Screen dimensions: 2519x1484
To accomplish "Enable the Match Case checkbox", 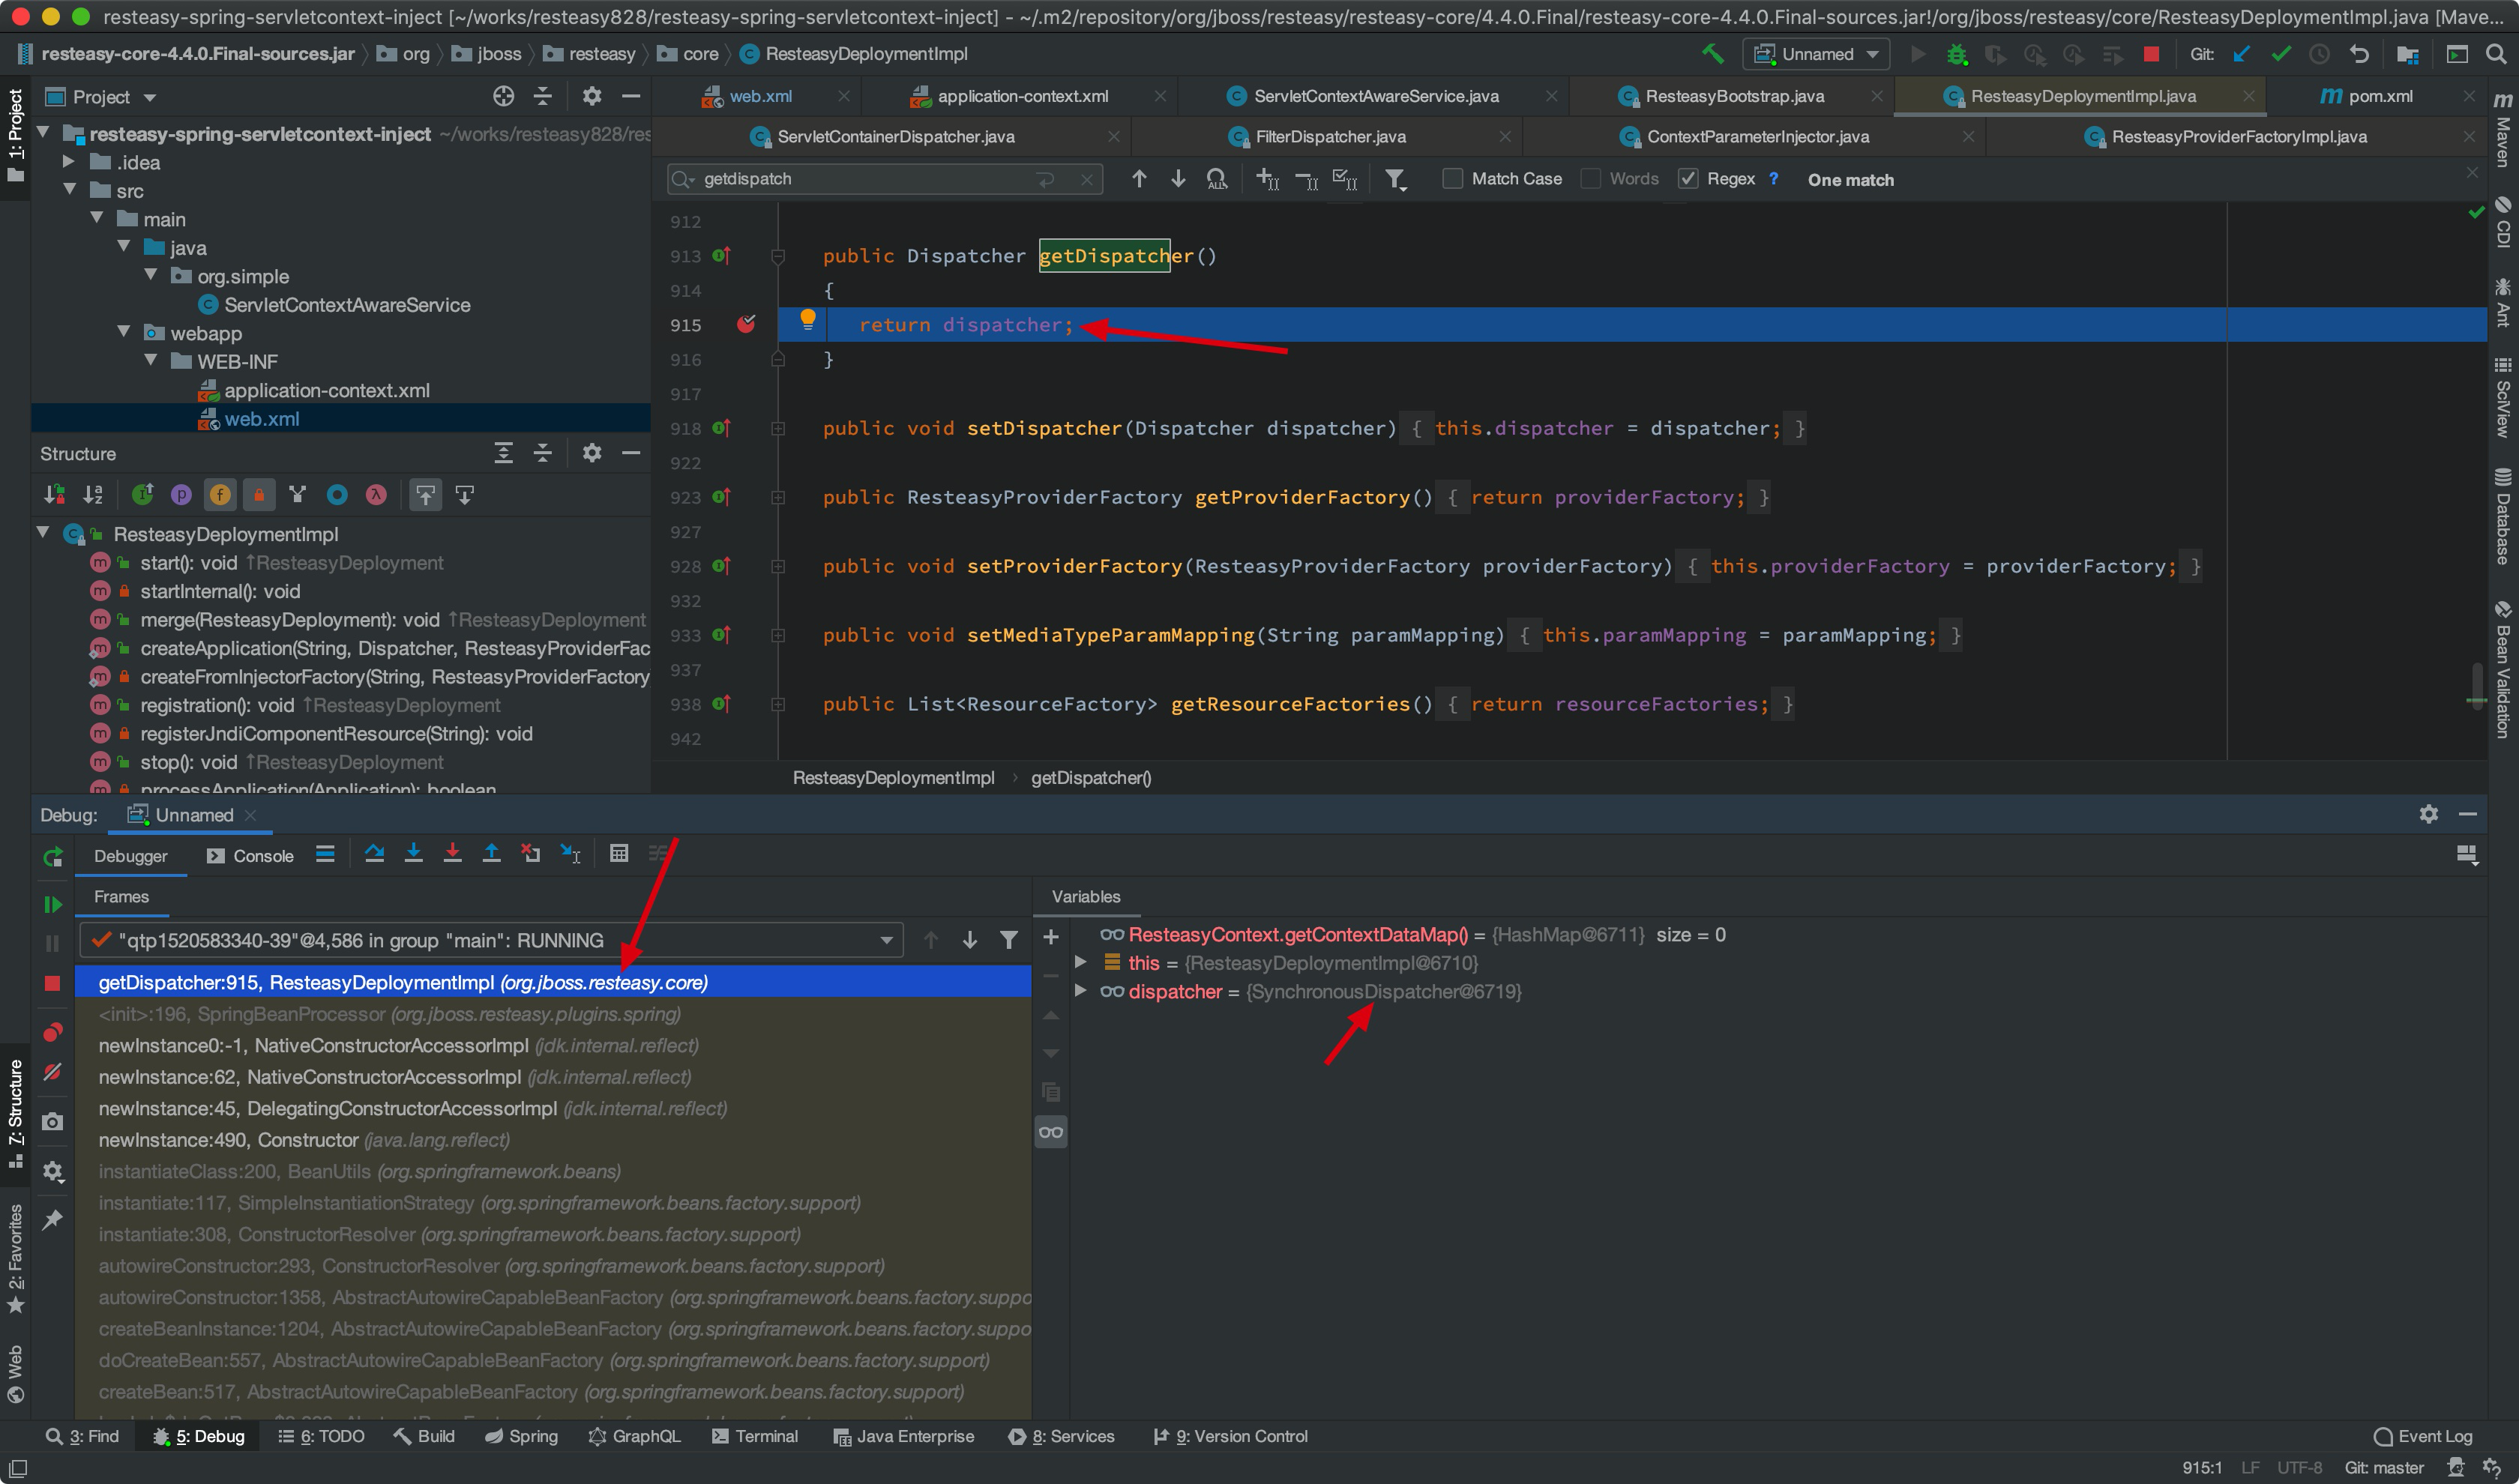I will tap(1453, 179).
